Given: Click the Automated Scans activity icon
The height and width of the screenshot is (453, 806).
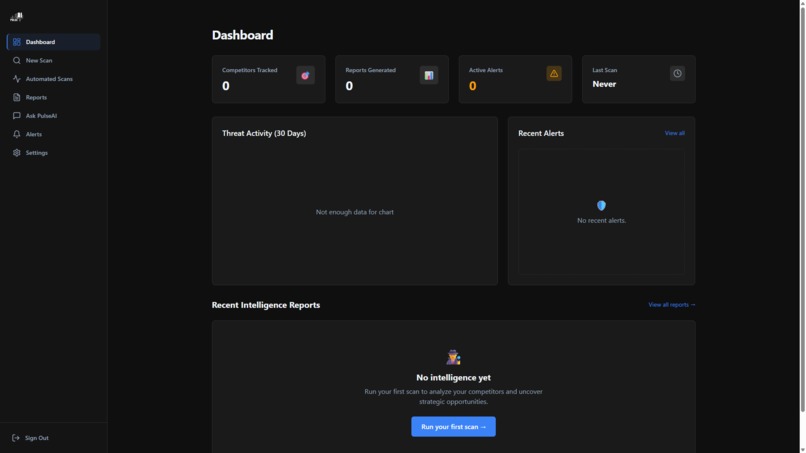Looking at the screenshot, I should coord(16,79).
